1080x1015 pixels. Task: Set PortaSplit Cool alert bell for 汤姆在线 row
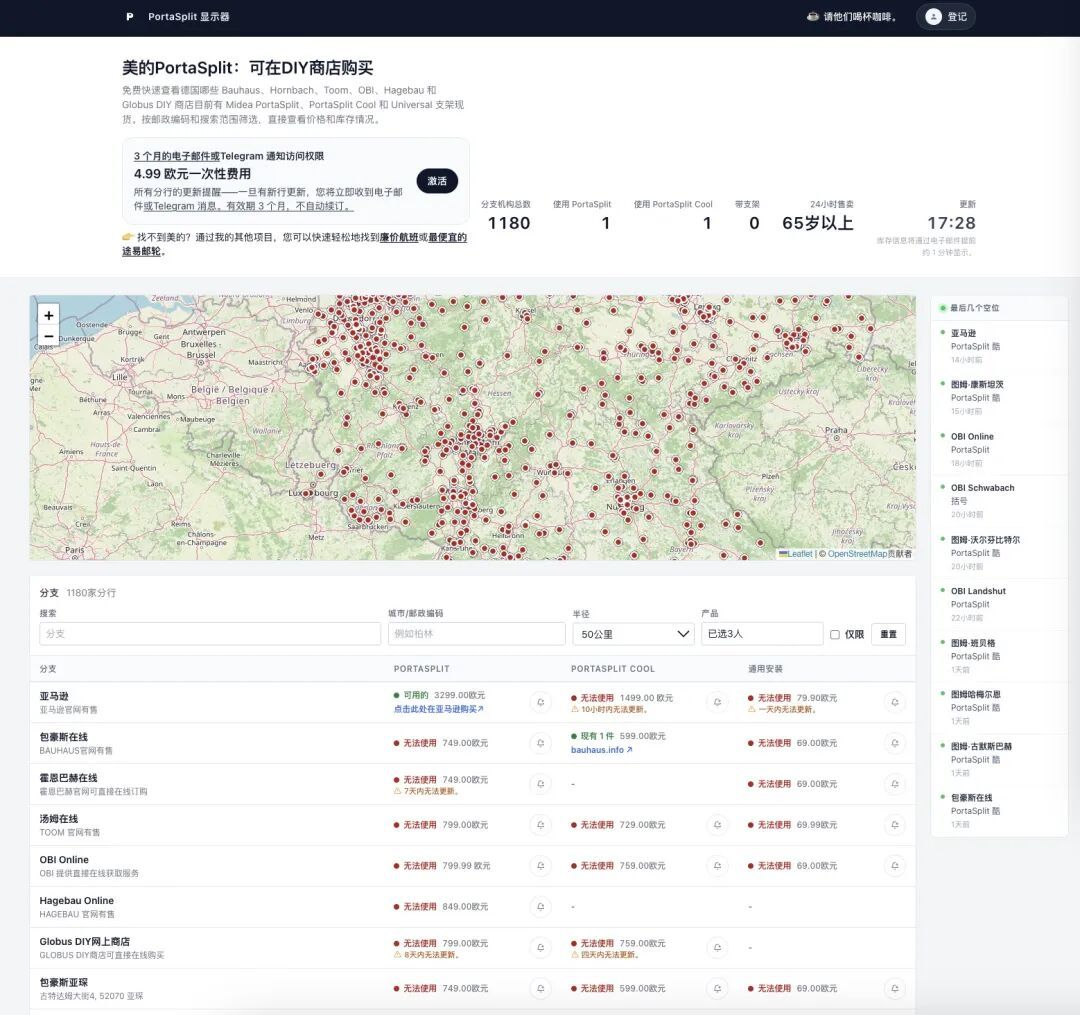coord(717,825)
